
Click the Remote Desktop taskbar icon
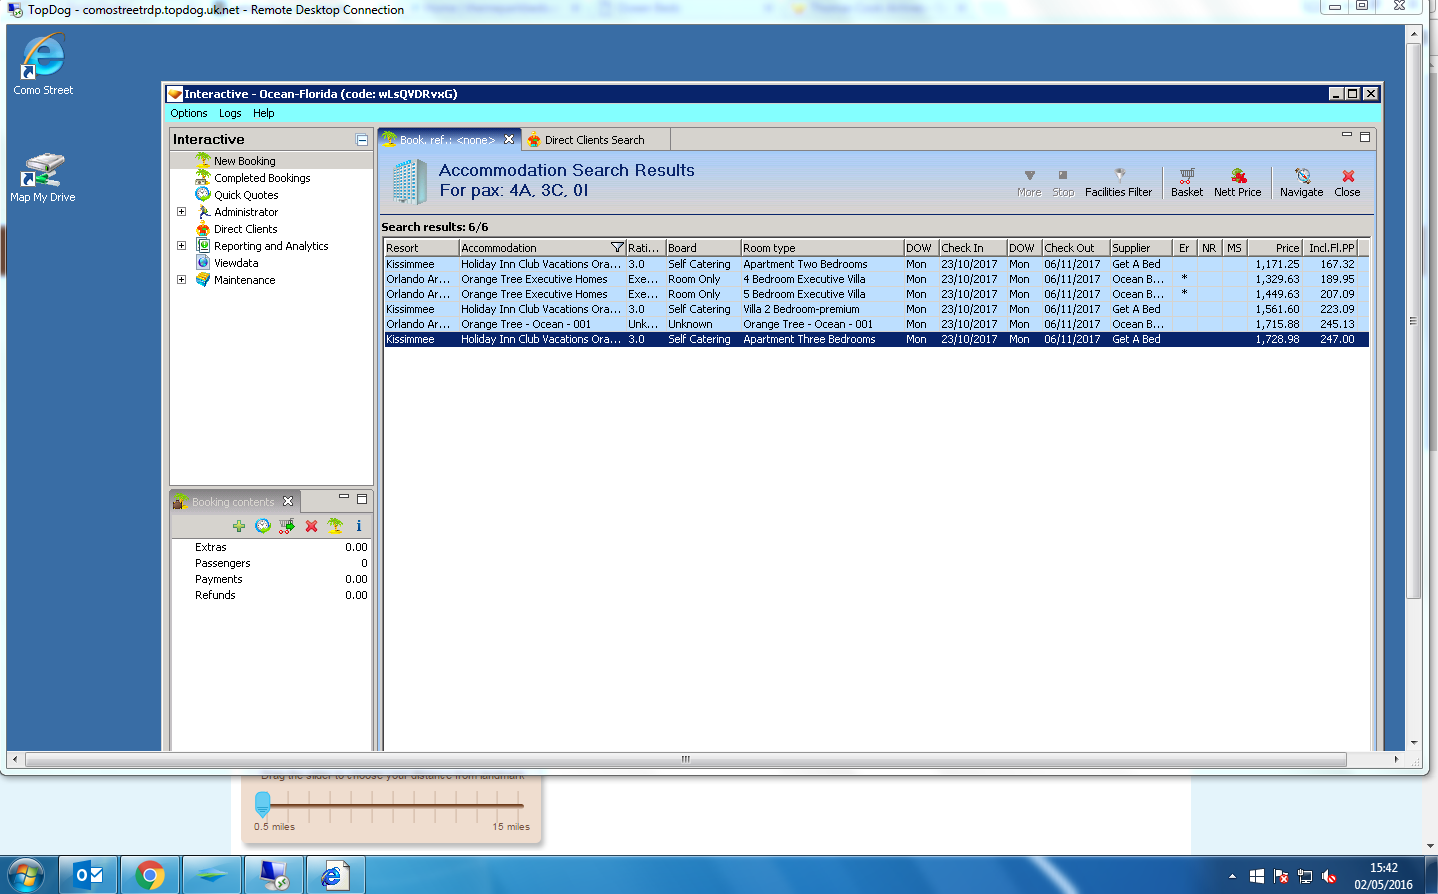pyautogui.click(x=273, y=876)
